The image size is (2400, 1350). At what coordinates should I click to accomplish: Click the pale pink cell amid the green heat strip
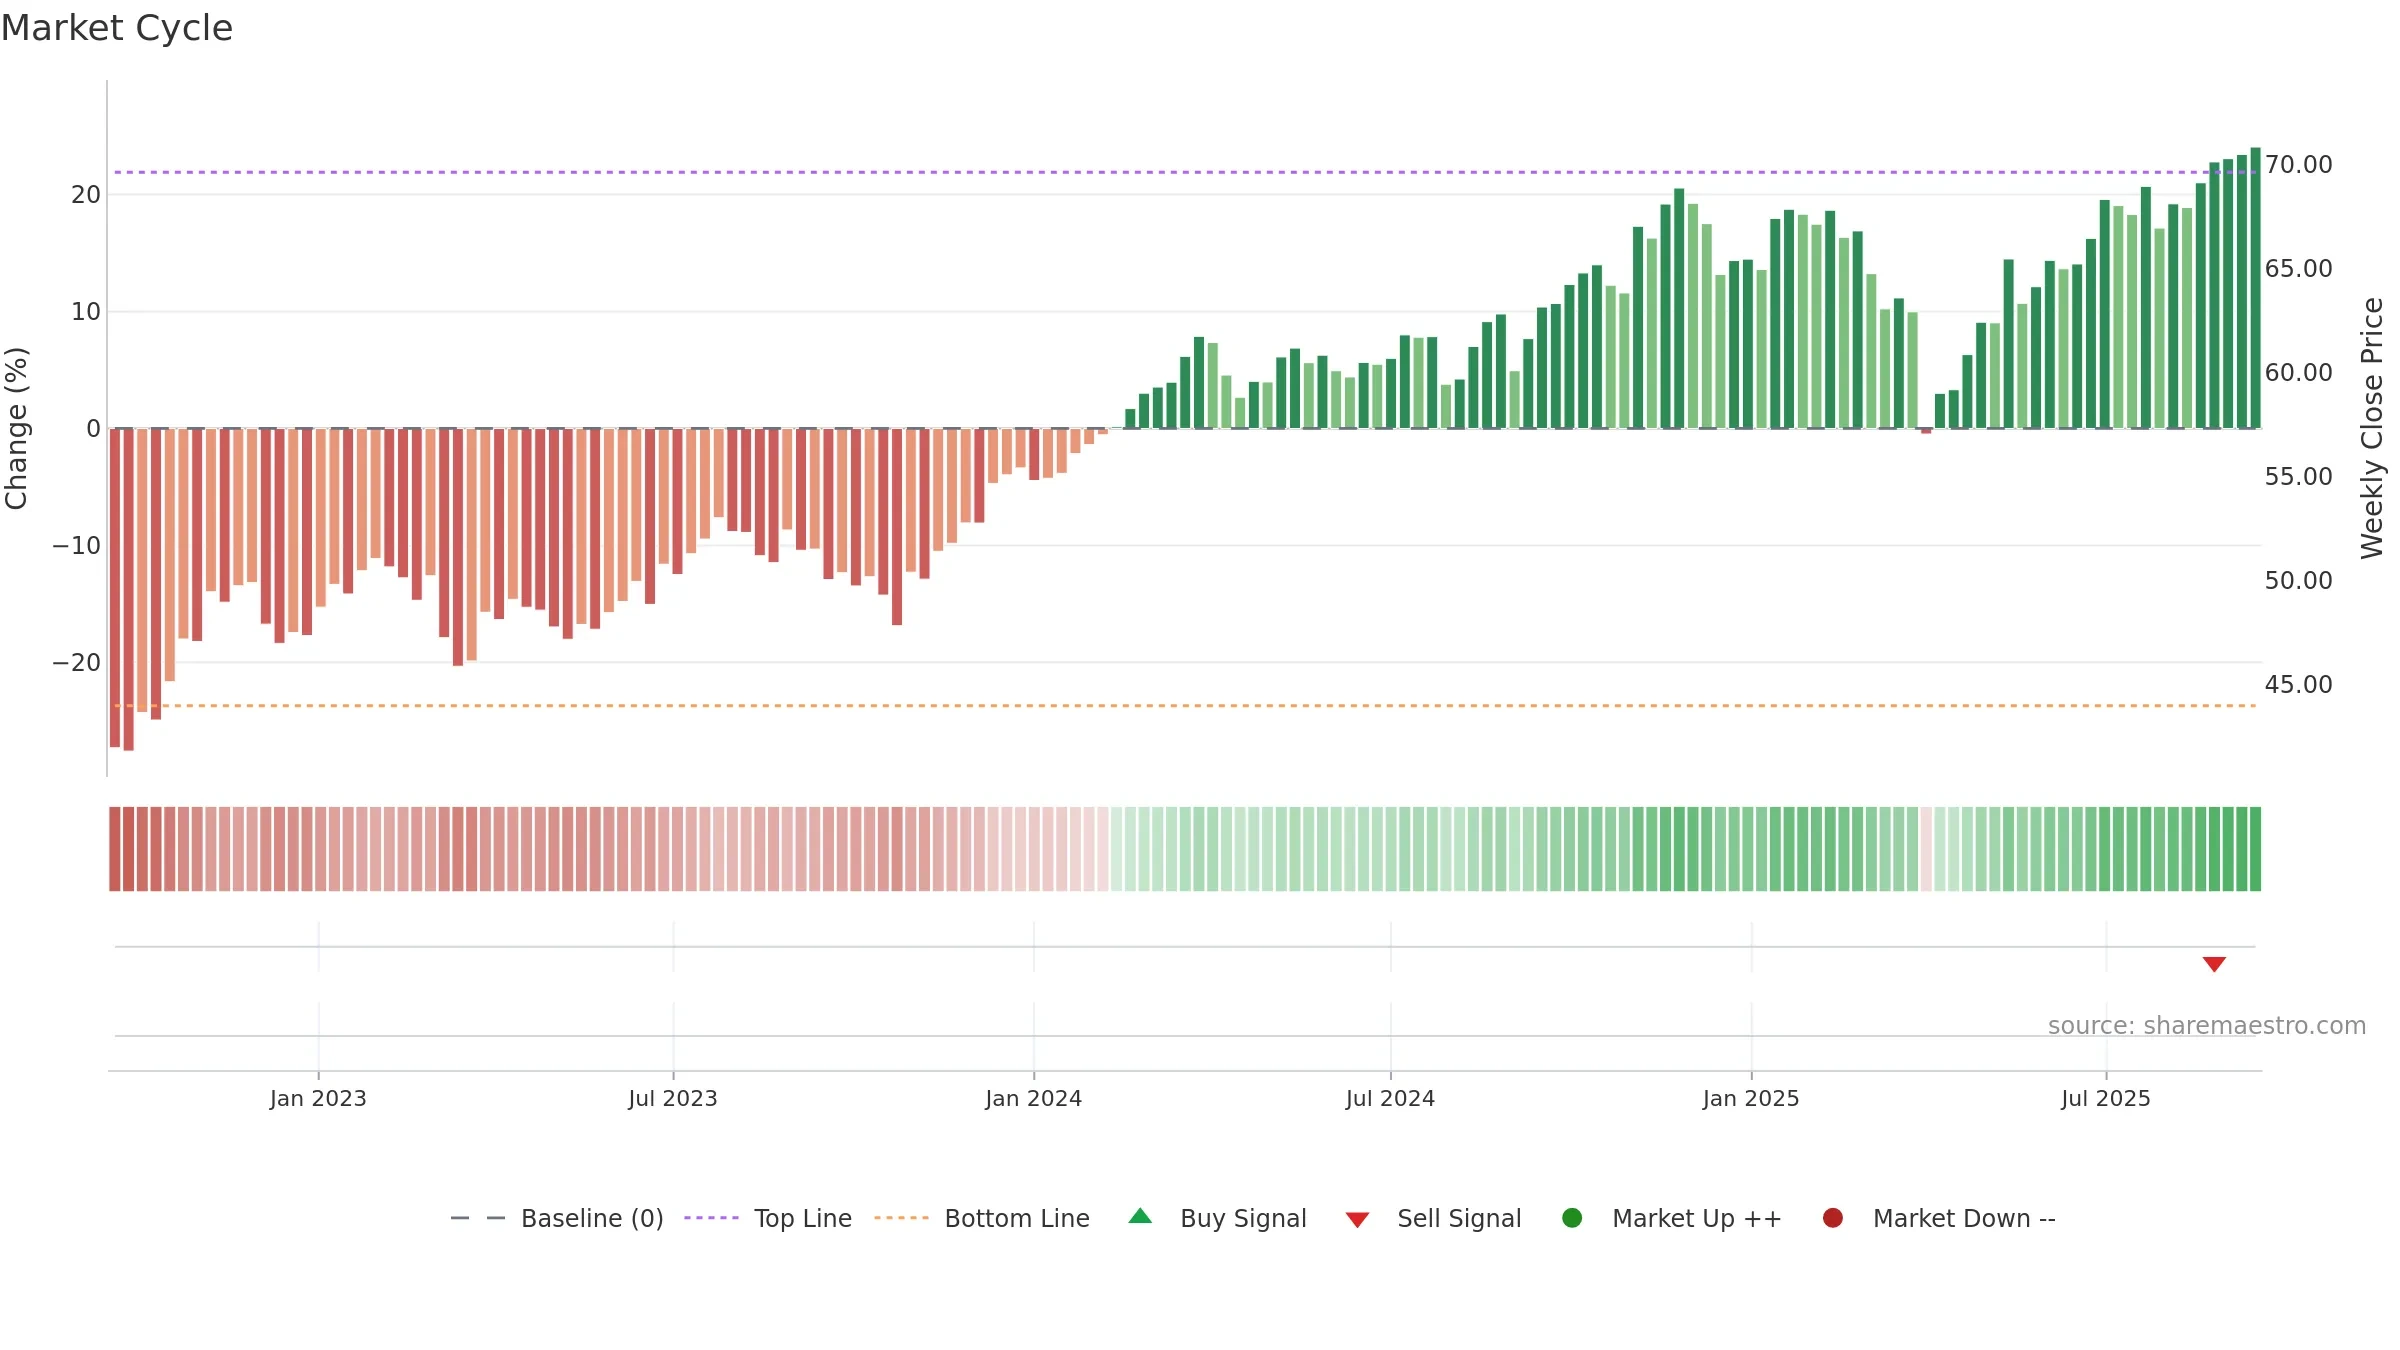coord(1926,849)
